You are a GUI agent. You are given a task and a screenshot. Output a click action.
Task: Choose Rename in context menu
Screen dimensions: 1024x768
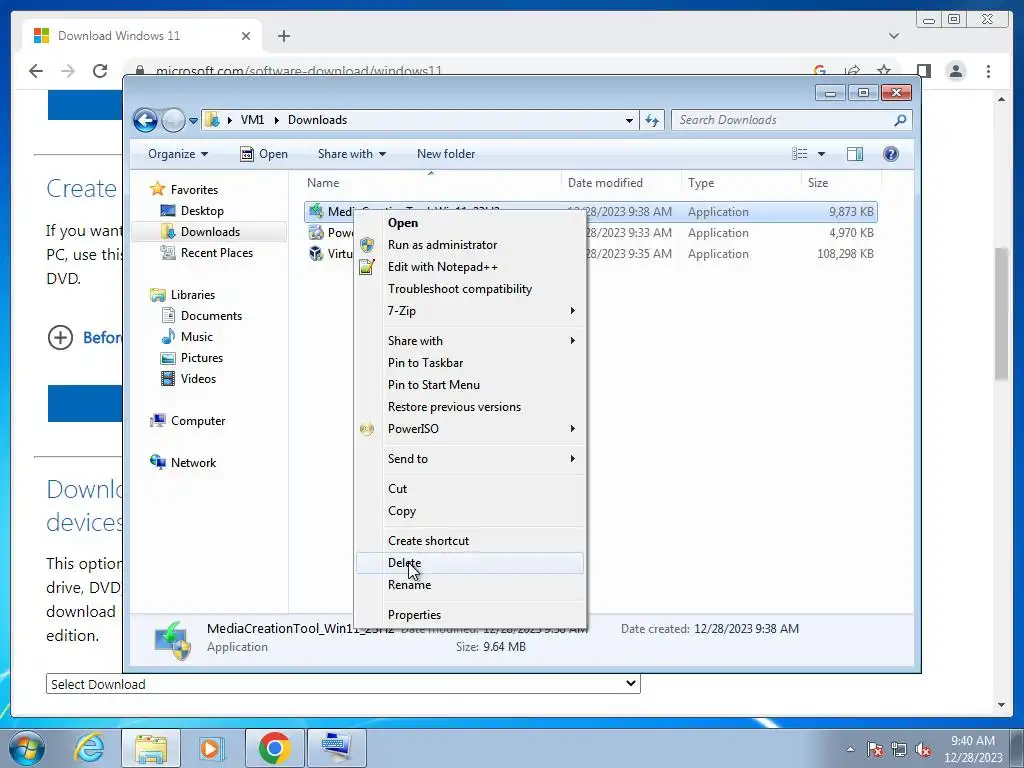(x=470, y=585)
